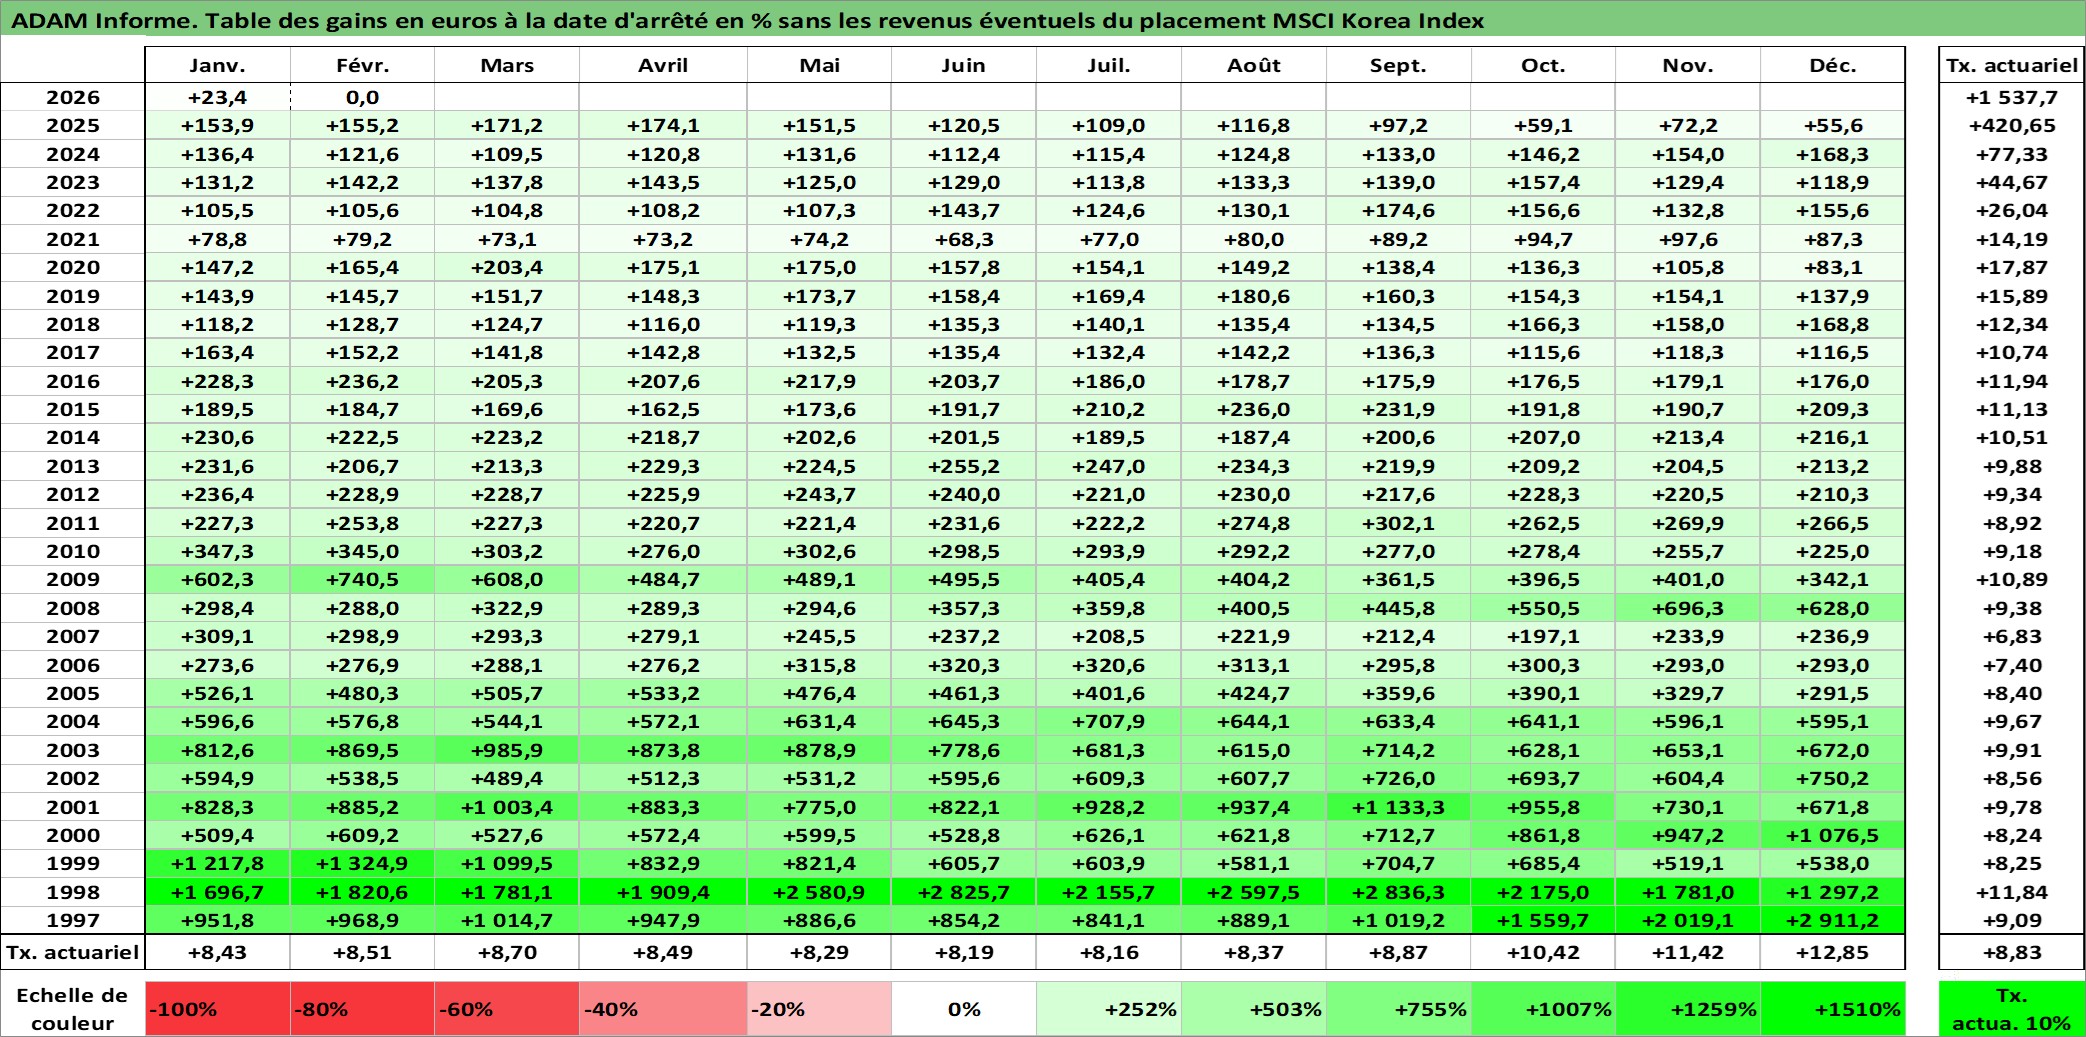Select the +1510% bright green swatch
Image resolution: width=2086 pixels, height=1037 pixels.
click(x=1832, y=1009)
